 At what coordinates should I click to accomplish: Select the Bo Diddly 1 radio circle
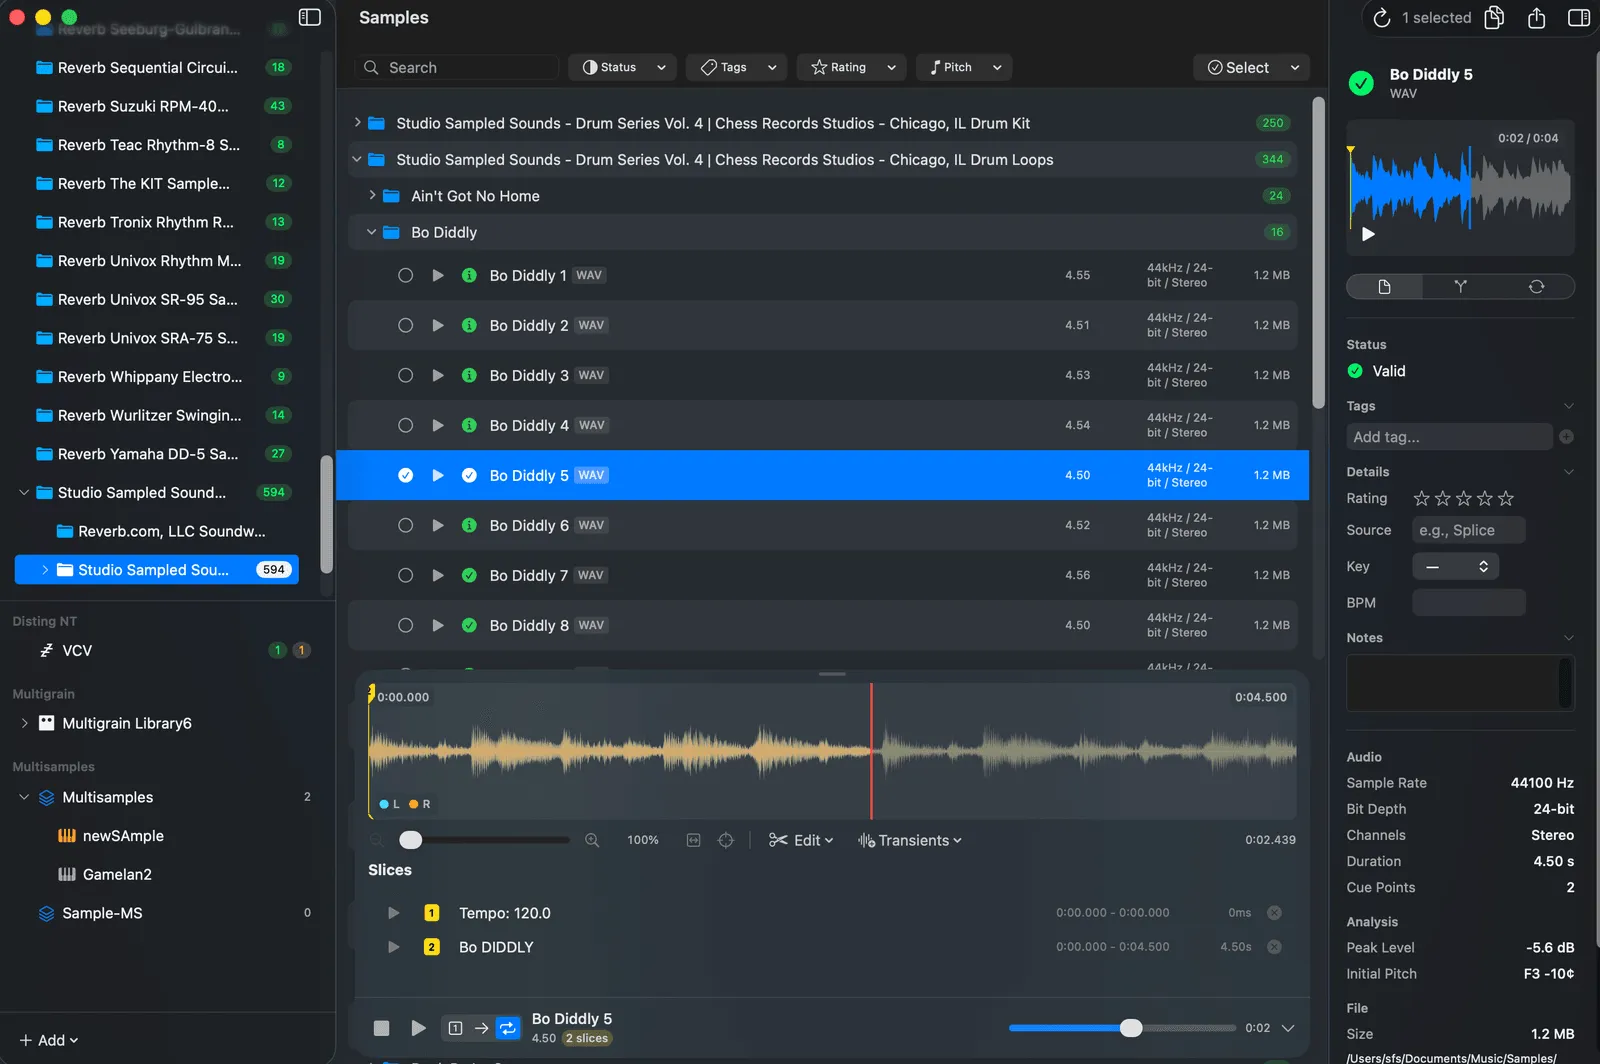click(405, 275)
